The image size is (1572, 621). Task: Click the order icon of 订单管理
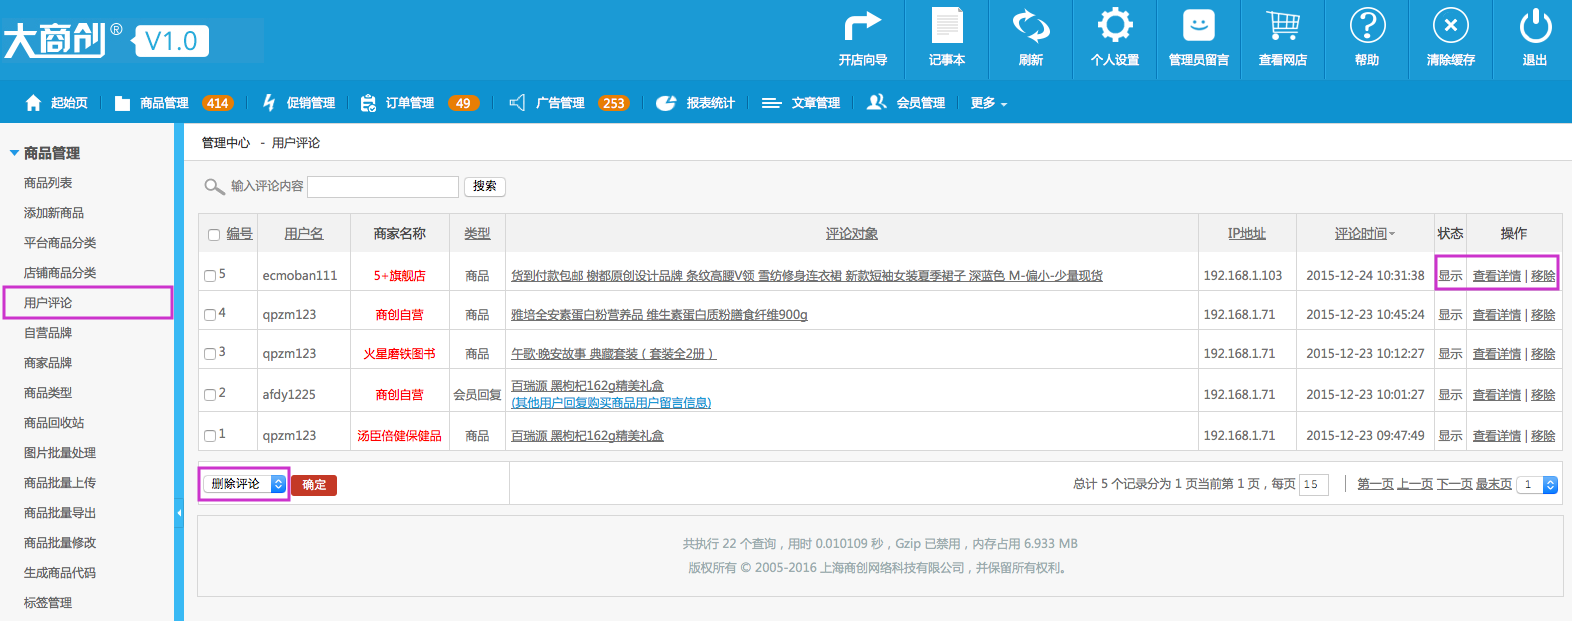pyautogui.click(x=368, y=103)
